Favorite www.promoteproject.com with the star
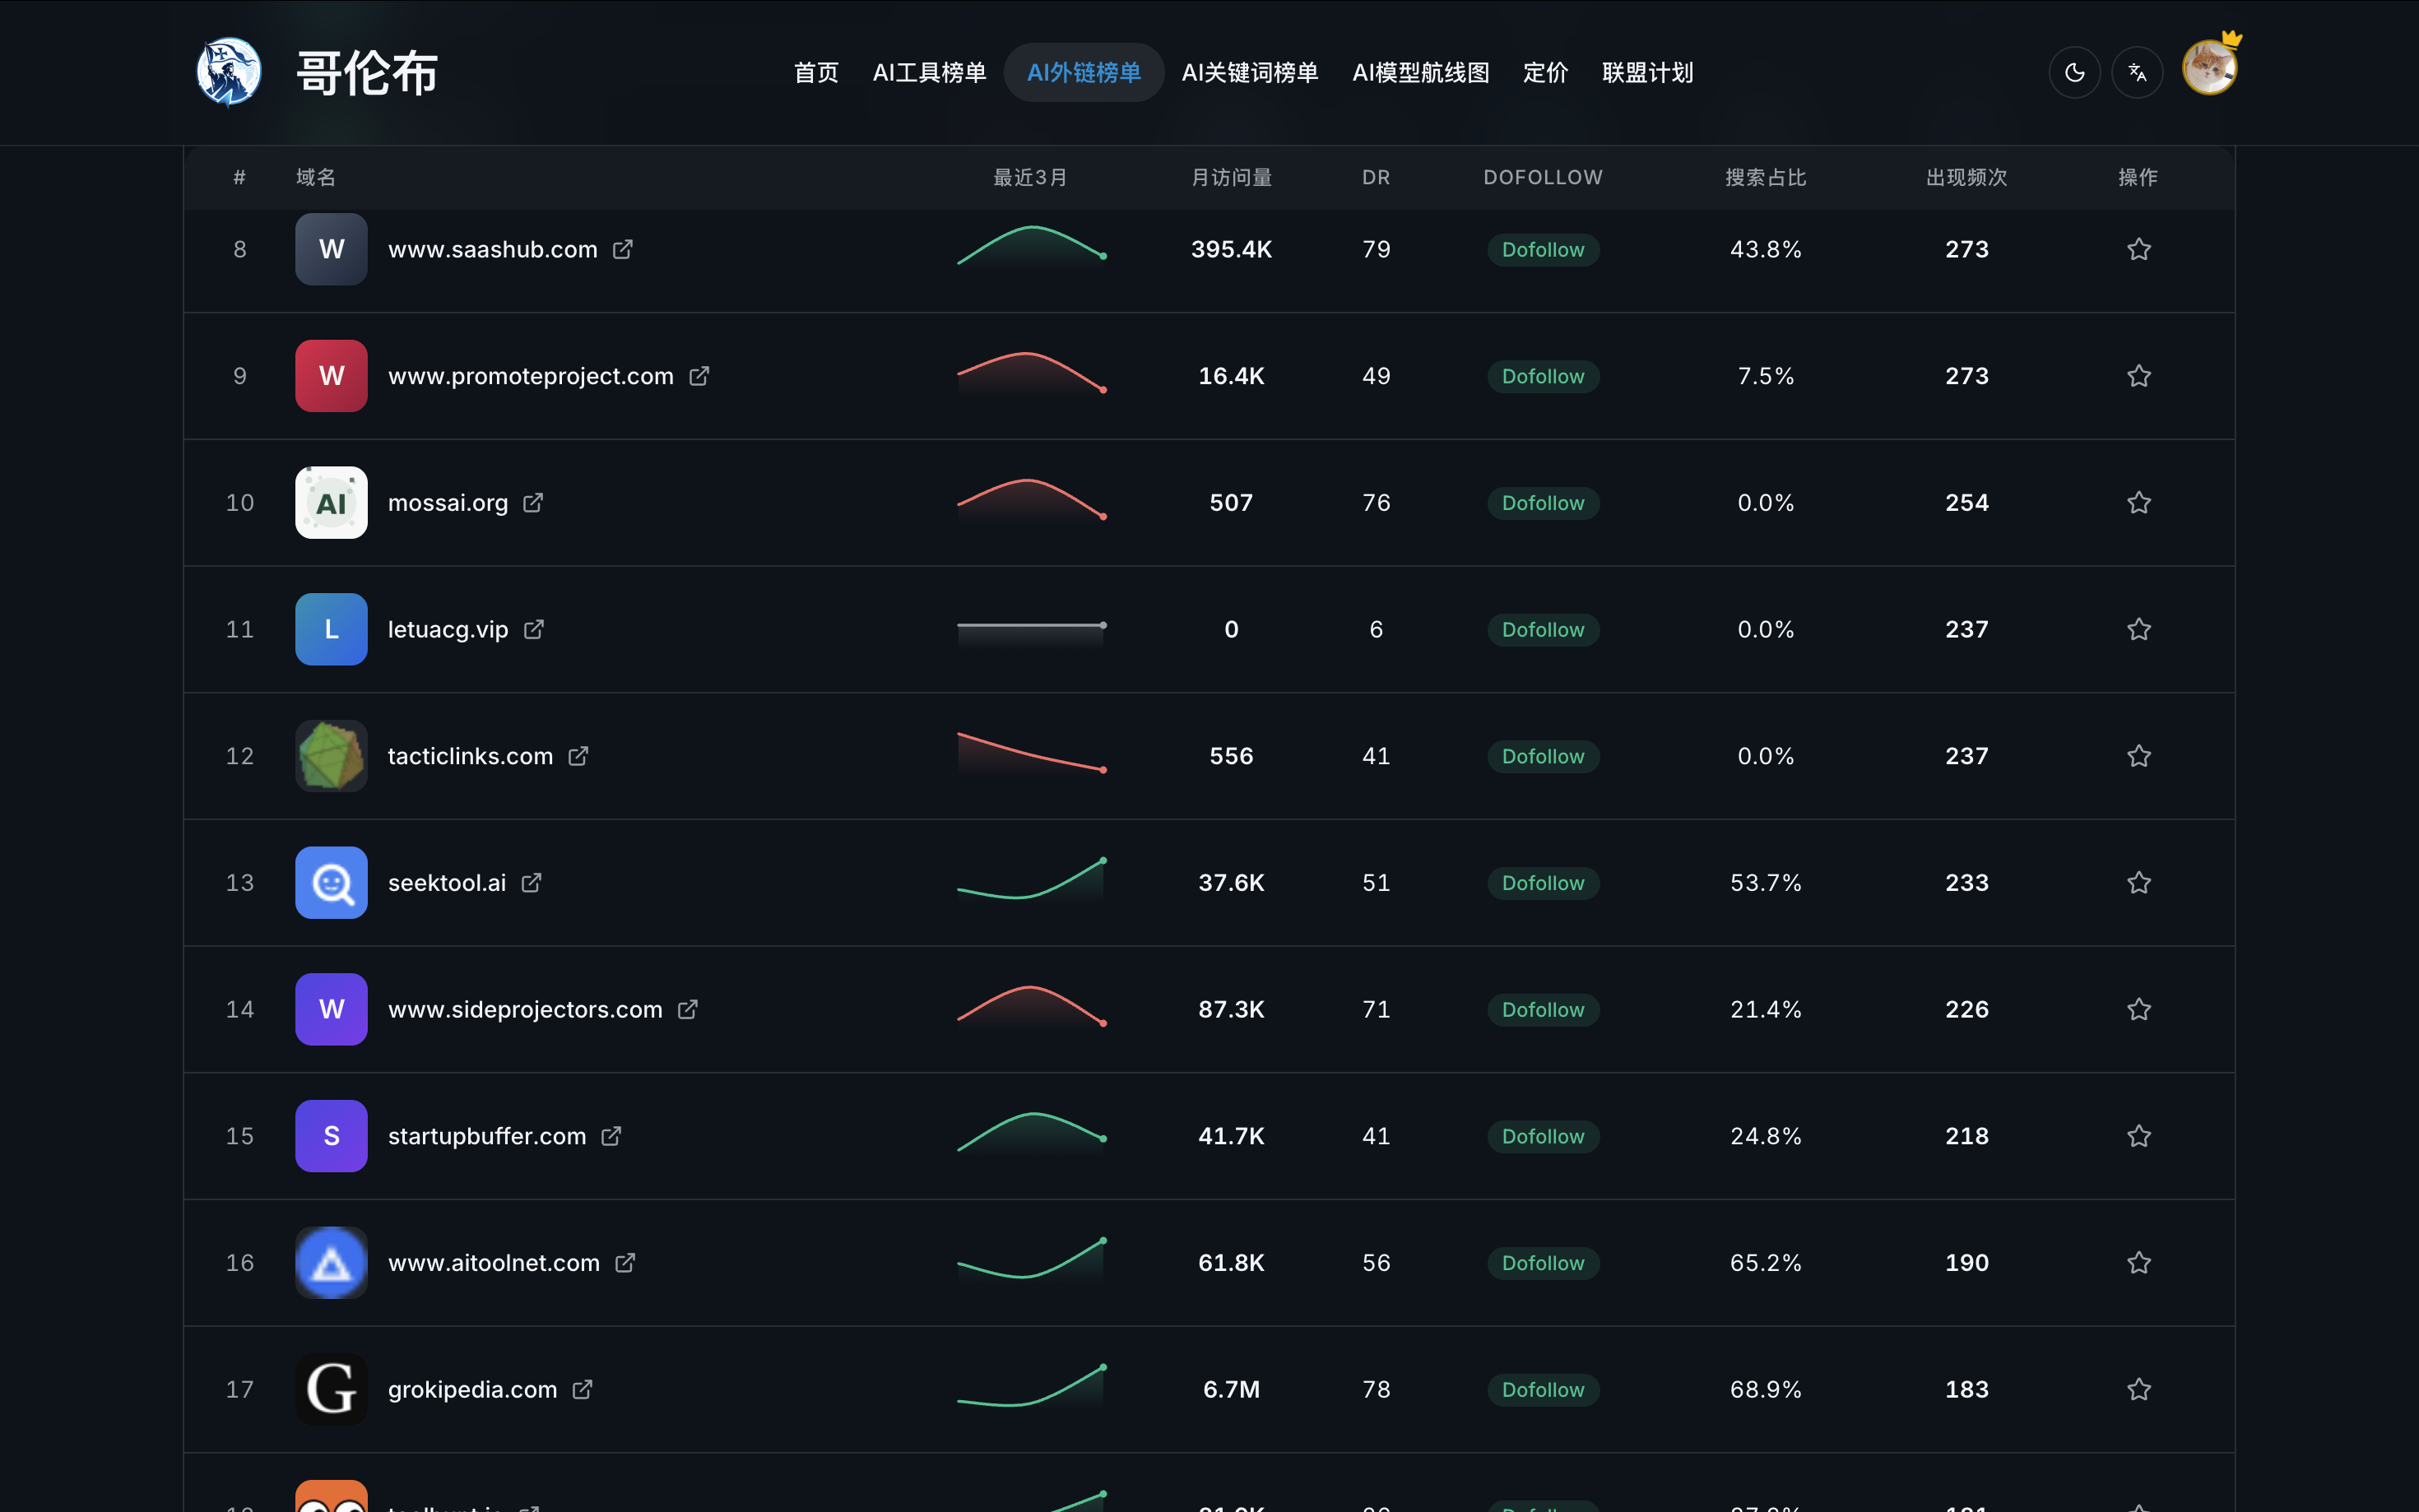The width and height of the screenshot is (2419, 1512). (2138, 376)
